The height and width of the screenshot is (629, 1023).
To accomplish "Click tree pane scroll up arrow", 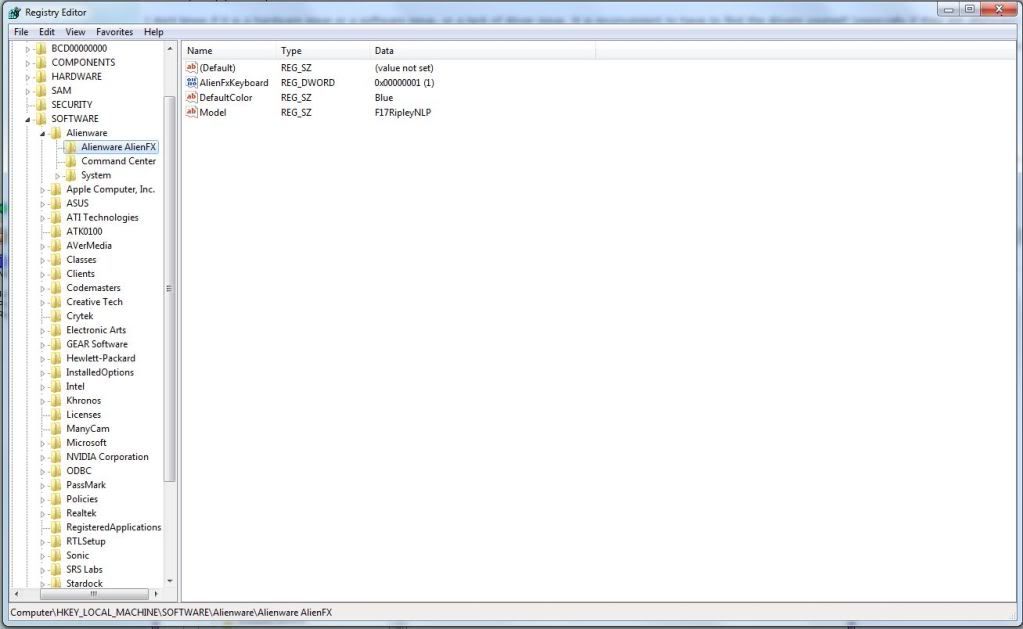I will coord(170,48).
